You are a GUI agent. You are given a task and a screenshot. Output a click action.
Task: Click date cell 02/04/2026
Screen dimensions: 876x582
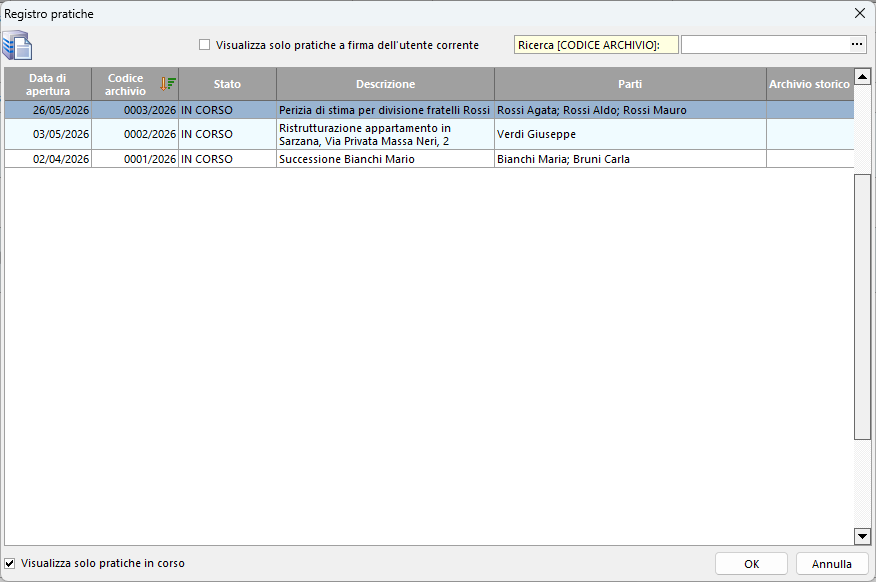point(48,159)
